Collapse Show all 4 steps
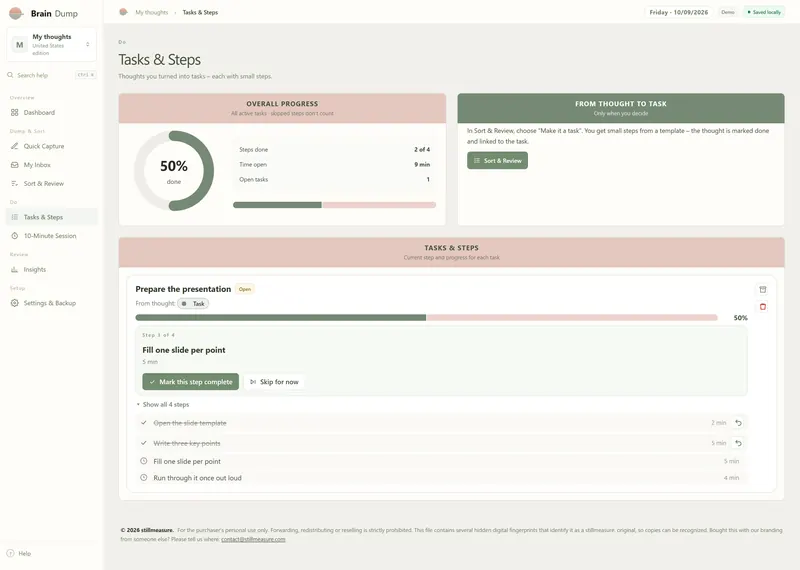This screenshot has height=570, width=800. tap(163, 404)
